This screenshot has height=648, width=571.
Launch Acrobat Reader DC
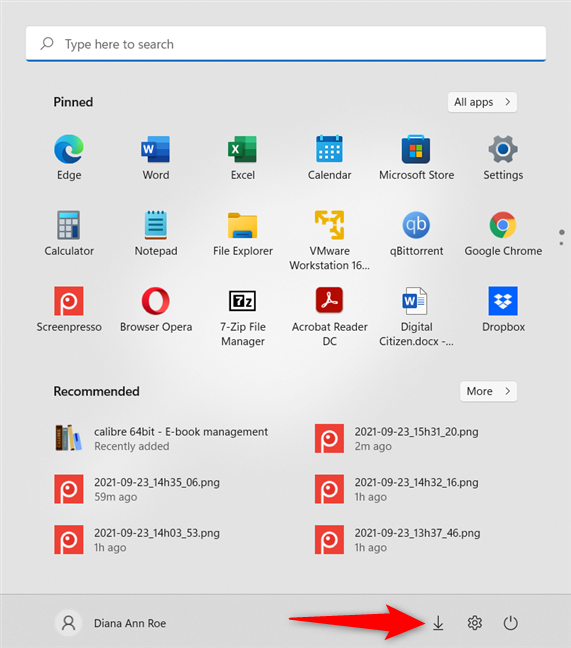pyautogui.click(x=329, y=317)
